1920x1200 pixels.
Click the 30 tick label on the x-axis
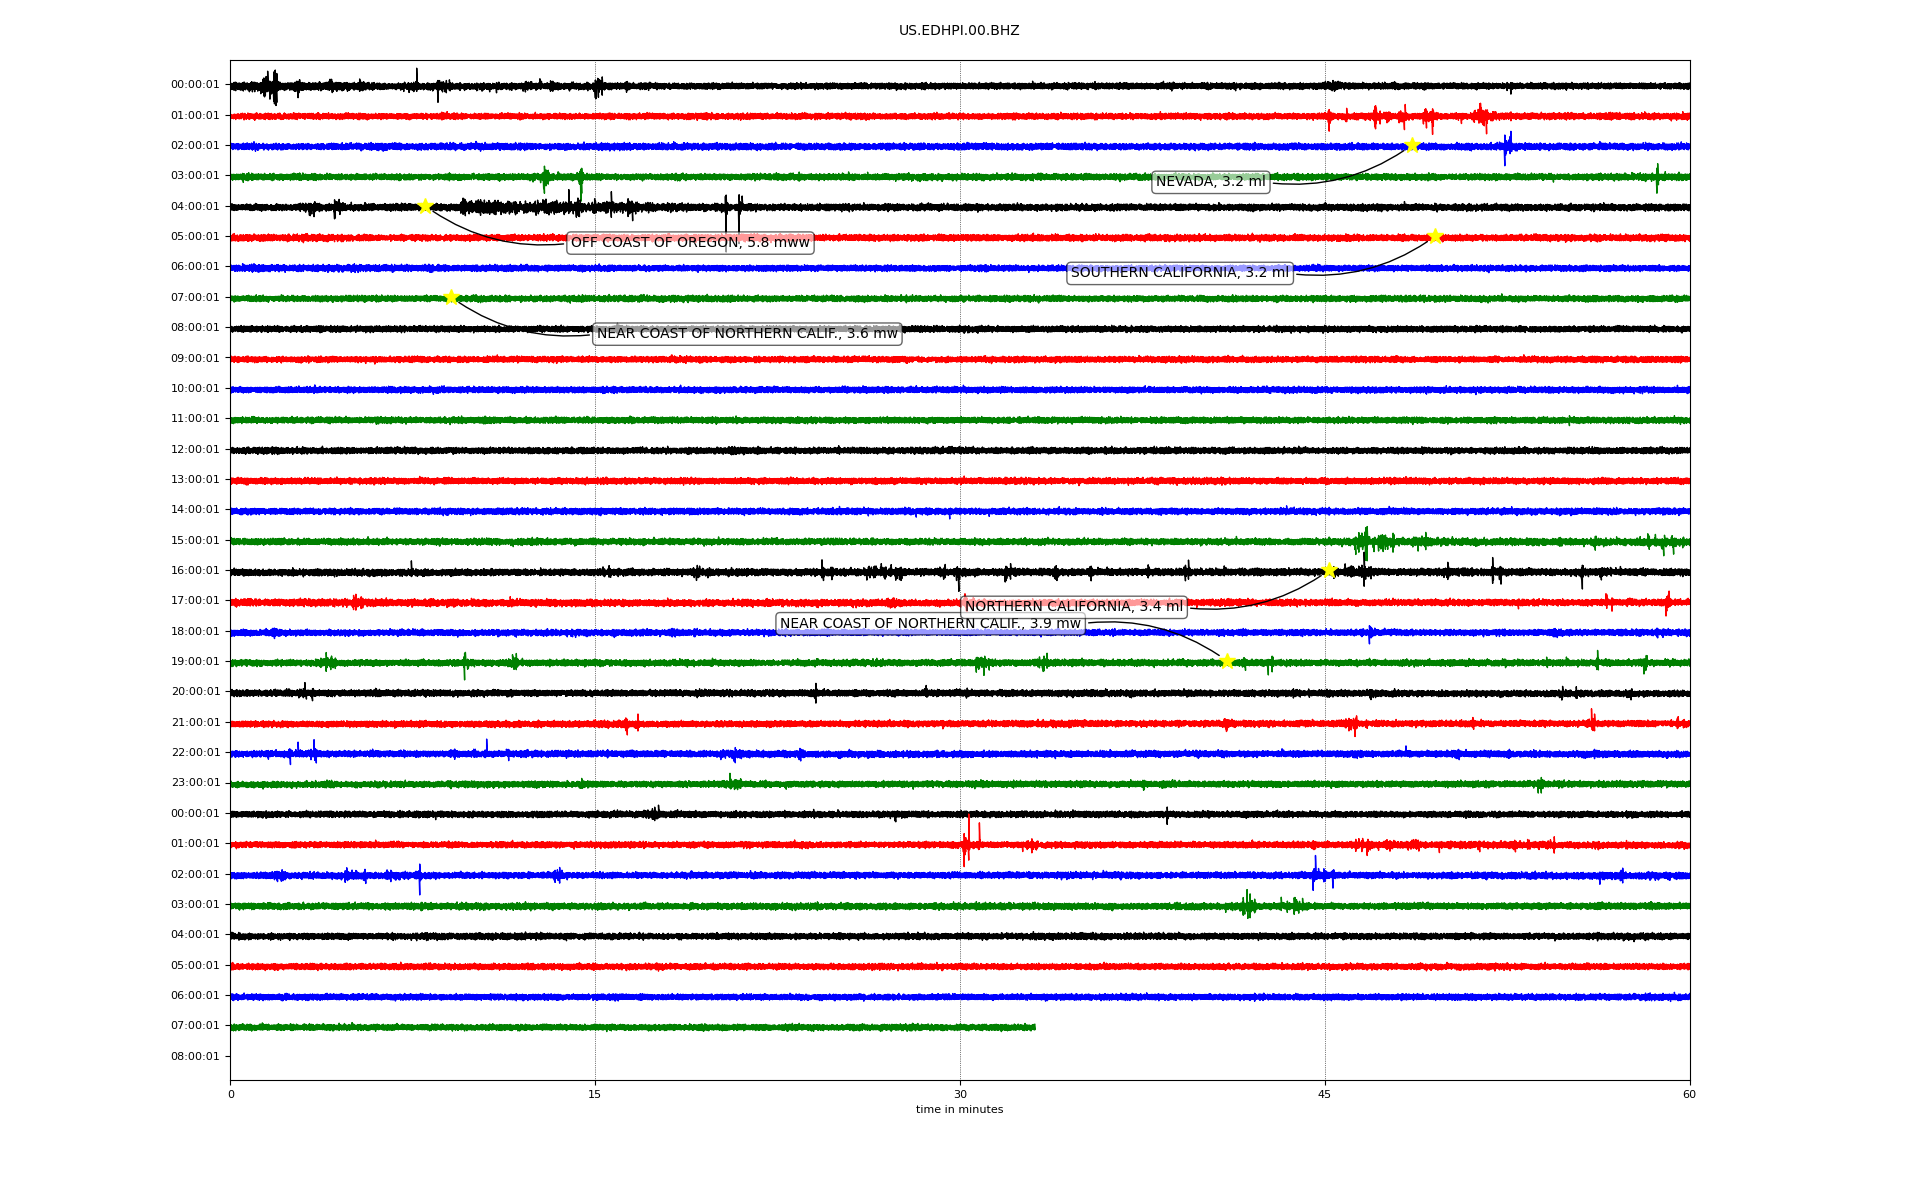pyautogui.click(x=960, y=1094)
